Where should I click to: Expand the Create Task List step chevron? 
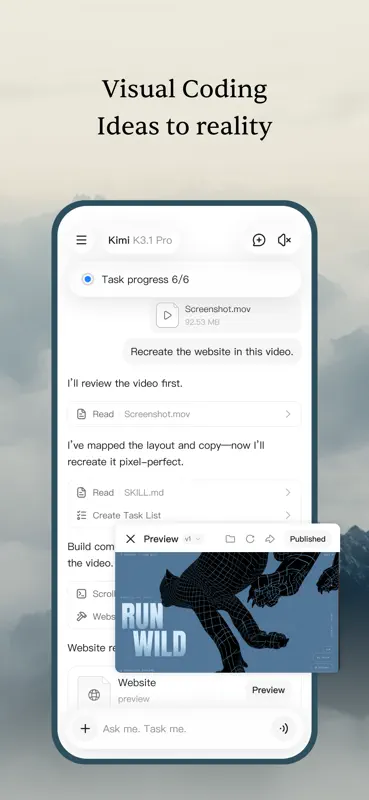pos(288,515)
